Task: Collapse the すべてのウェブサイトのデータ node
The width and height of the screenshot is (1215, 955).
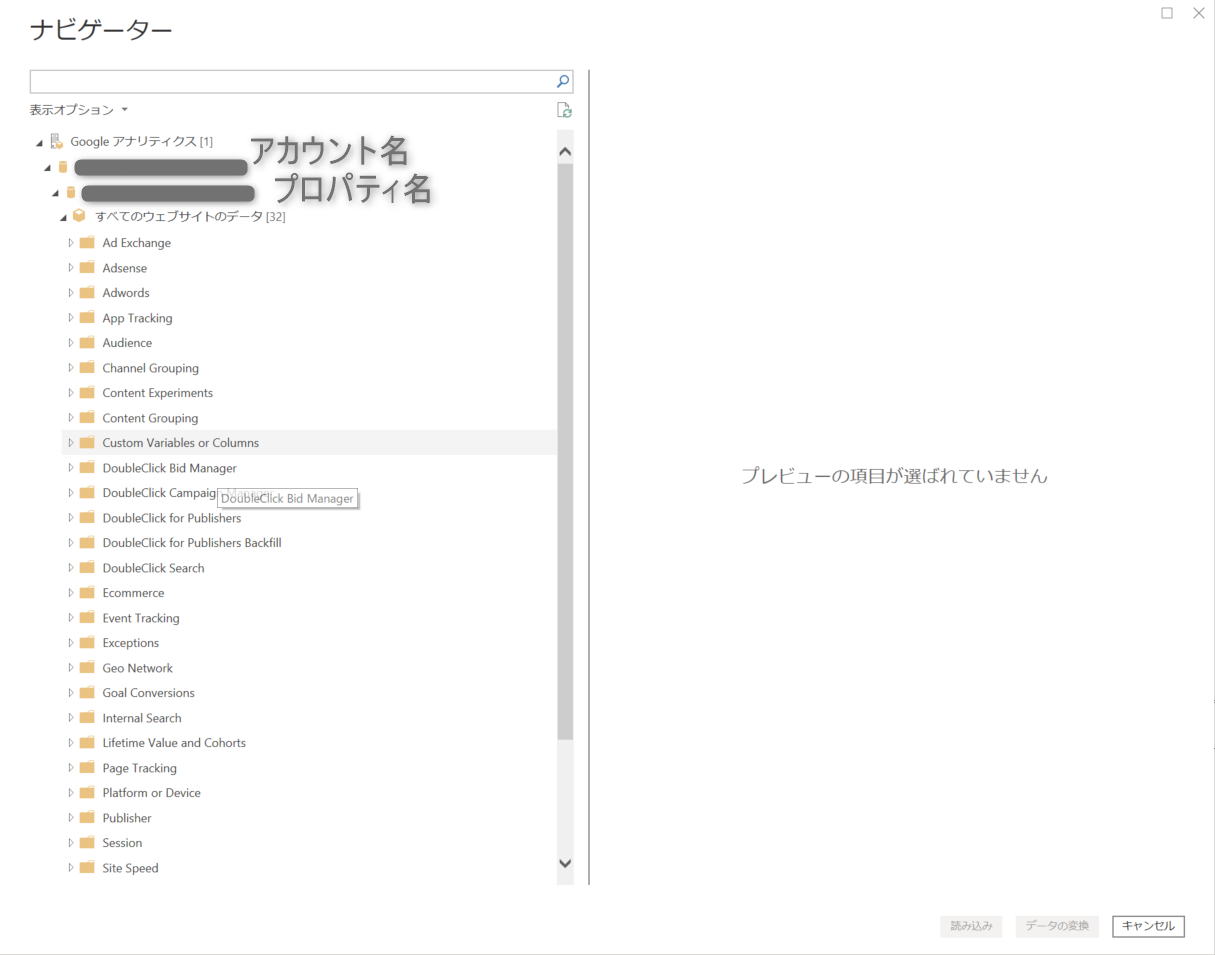Action: [64, 217]
